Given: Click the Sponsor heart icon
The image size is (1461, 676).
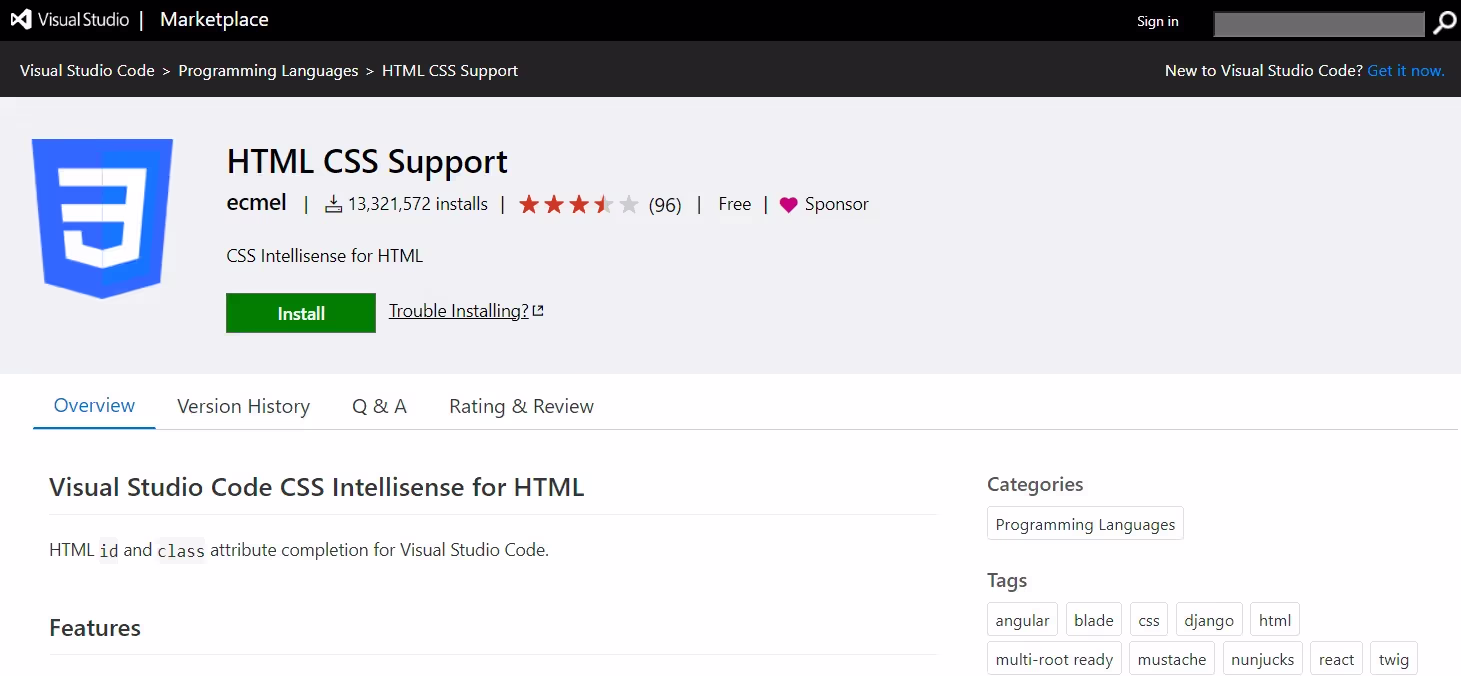Looking at the screenshot, I should 788,205.
